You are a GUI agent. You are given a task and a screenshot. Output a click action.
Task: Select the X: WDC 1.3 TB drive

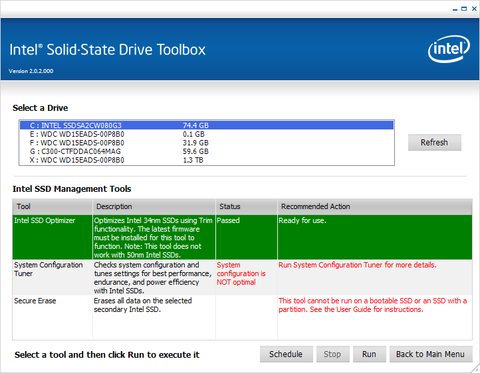coord(206,160)
